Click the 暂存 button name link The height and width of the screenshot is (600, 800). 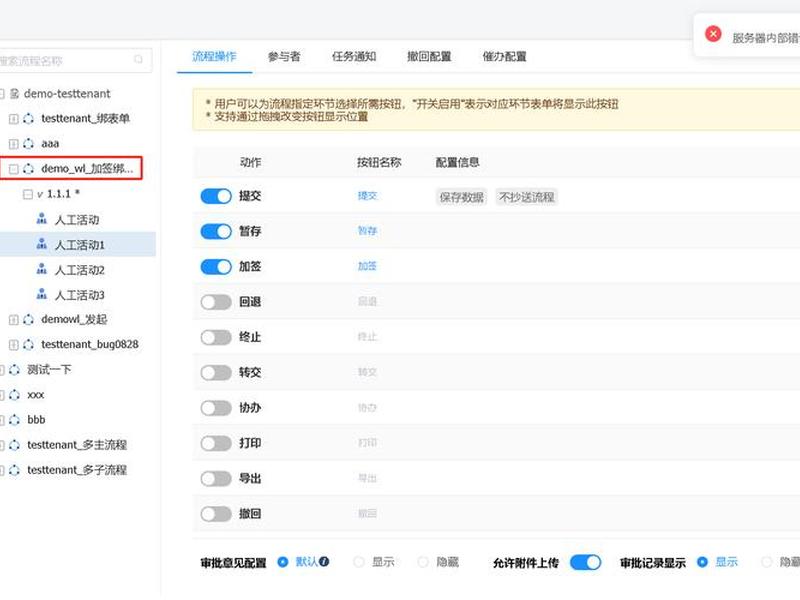(367, 231)
